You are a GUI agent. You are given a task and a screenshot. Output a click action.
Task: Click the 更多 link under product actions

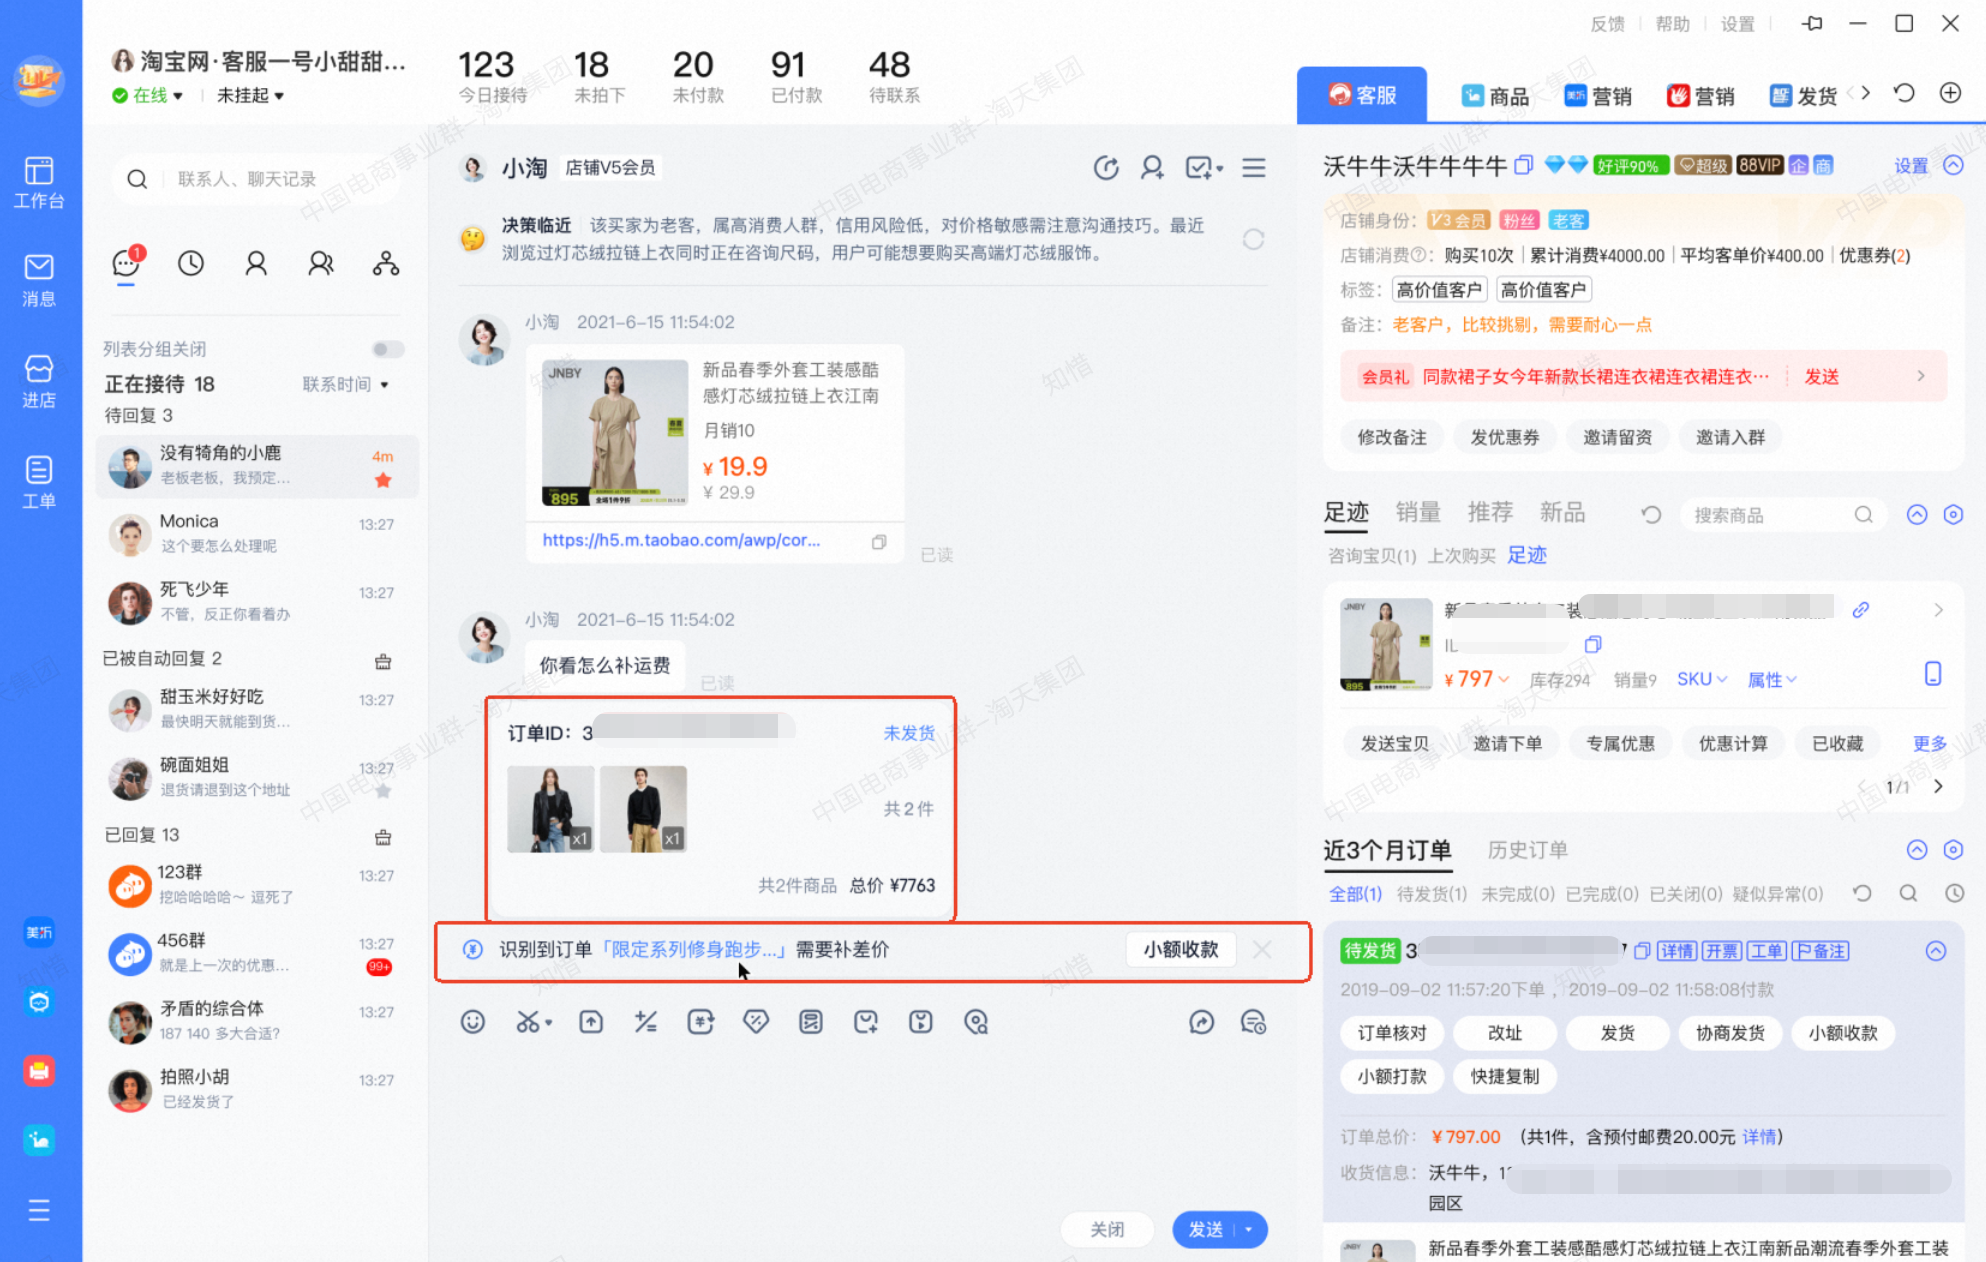1929,743
